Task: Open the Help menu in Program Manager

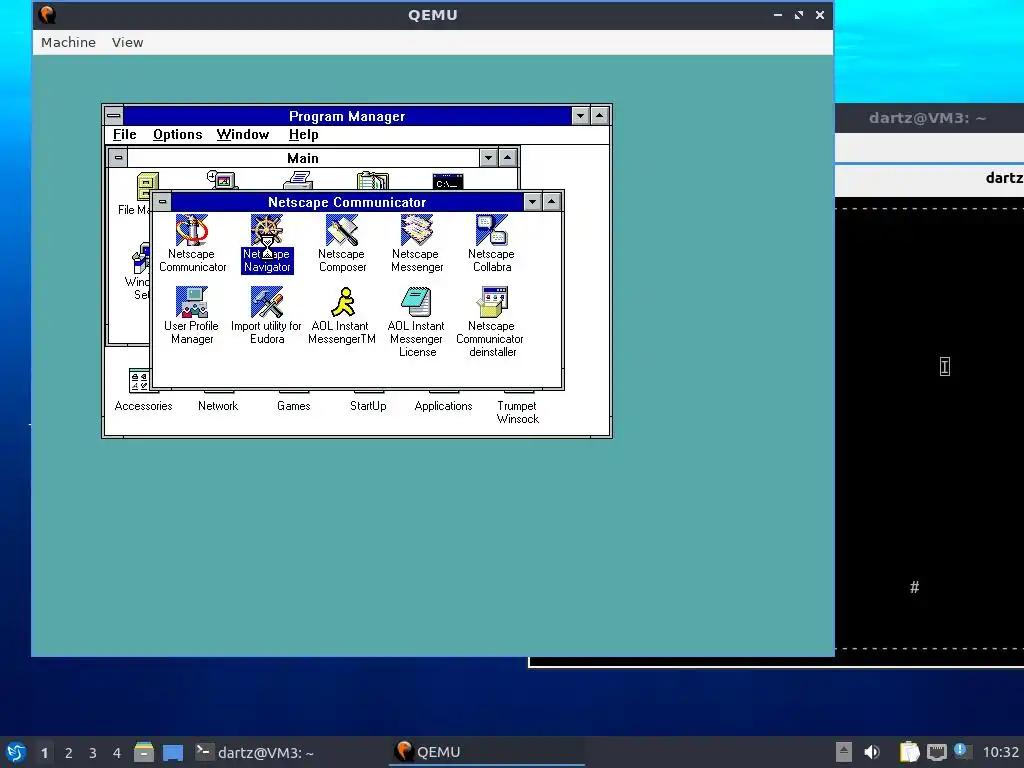Action: click(x=304, y=135)
